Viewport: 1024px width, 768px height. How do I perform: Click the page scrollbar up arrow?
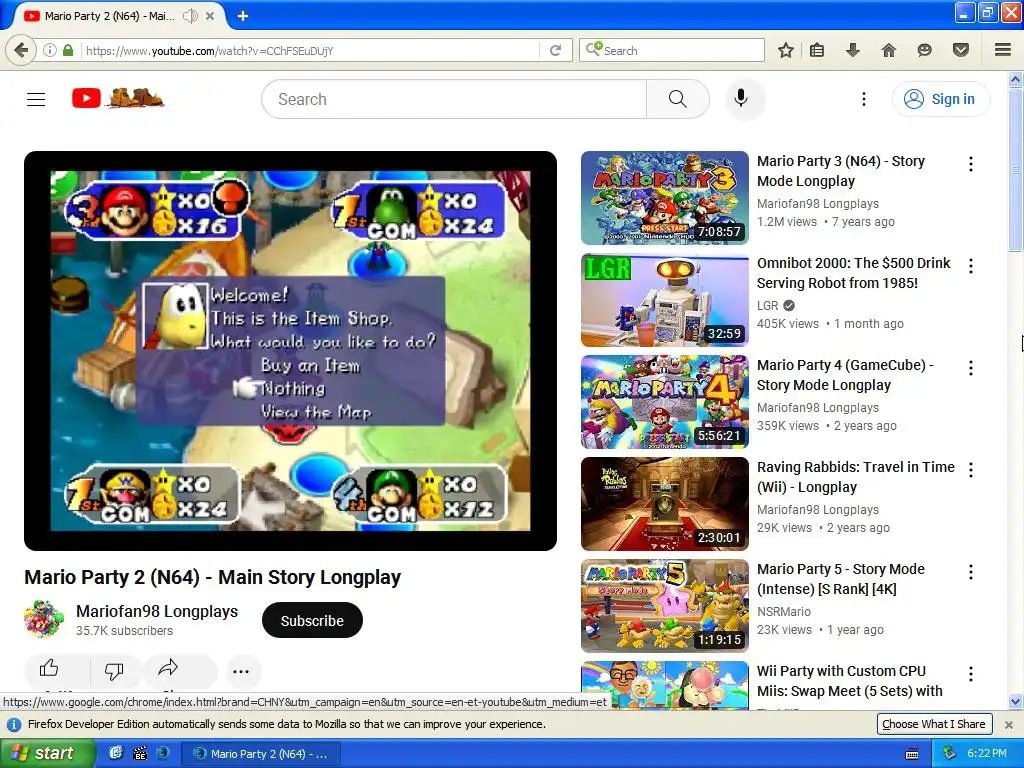(1015, 79)
